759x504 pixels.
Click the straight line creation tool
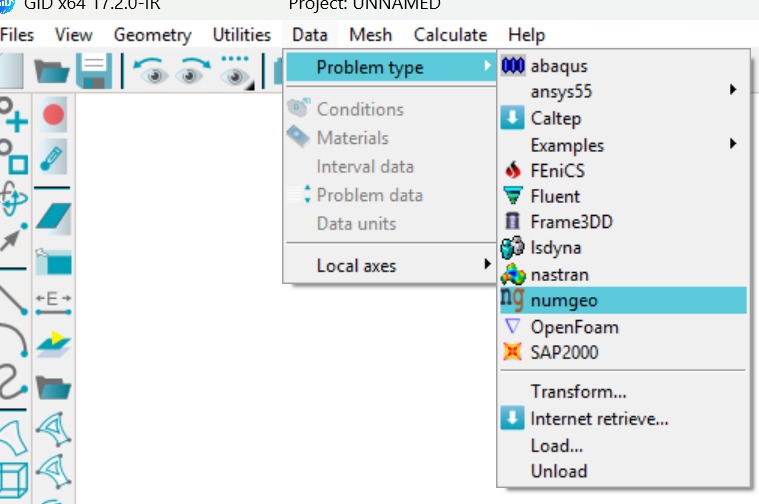13,298
